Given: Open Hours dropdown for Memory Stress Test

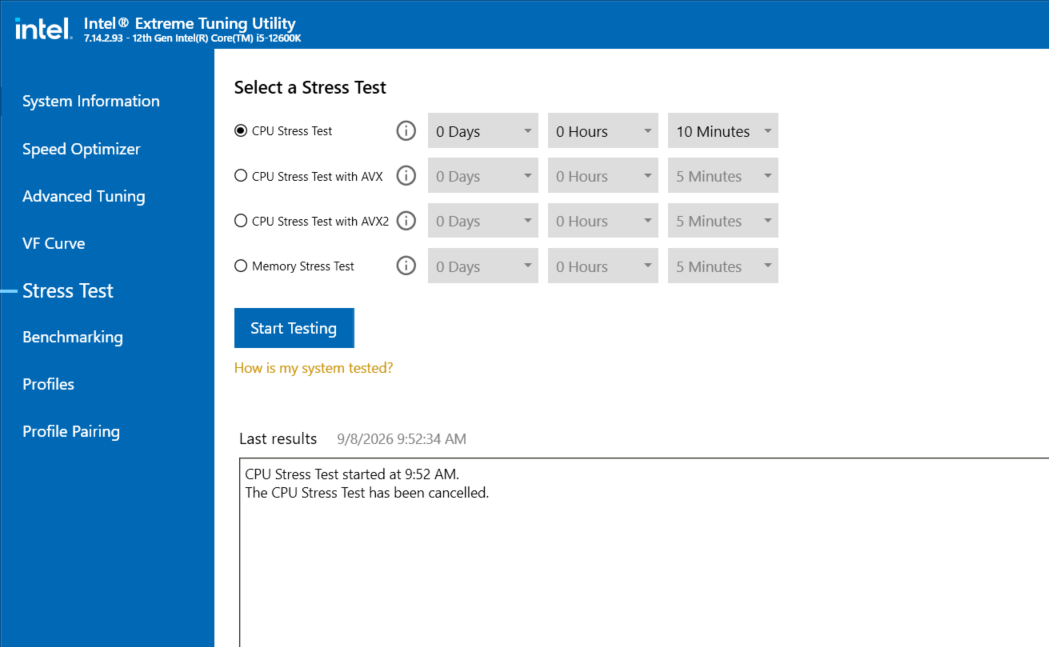Looking at the screenshot, I should click(x=603, y=266).
